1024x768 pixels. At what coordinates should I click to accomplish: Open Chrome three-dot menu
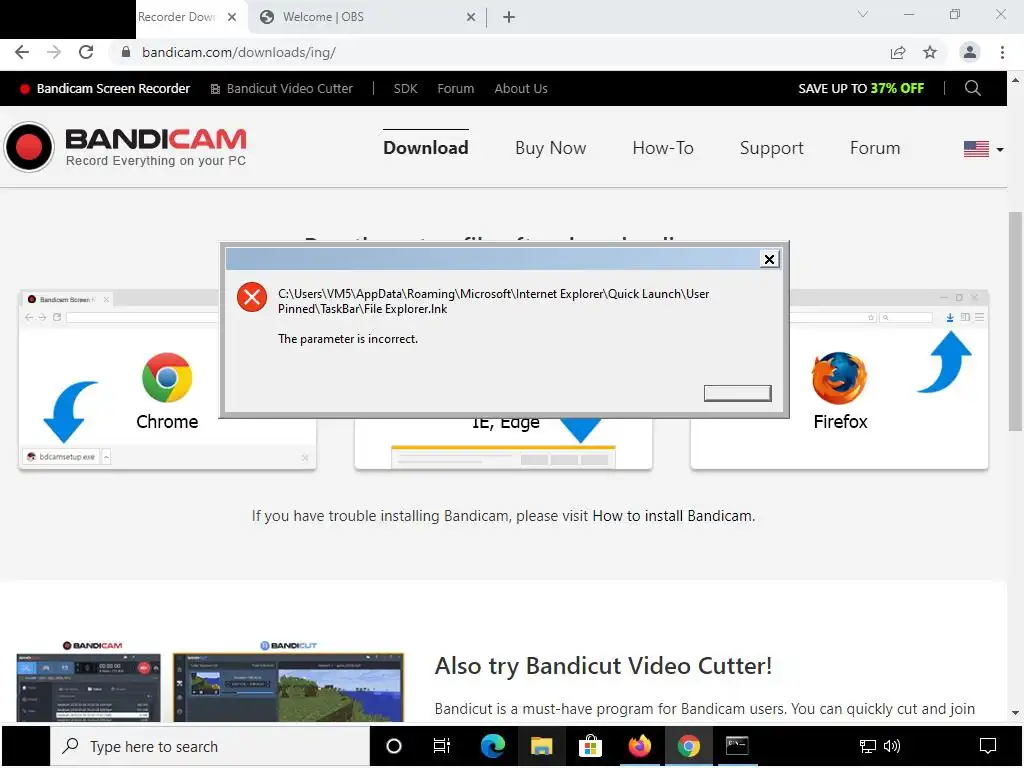click(1002, 52)
